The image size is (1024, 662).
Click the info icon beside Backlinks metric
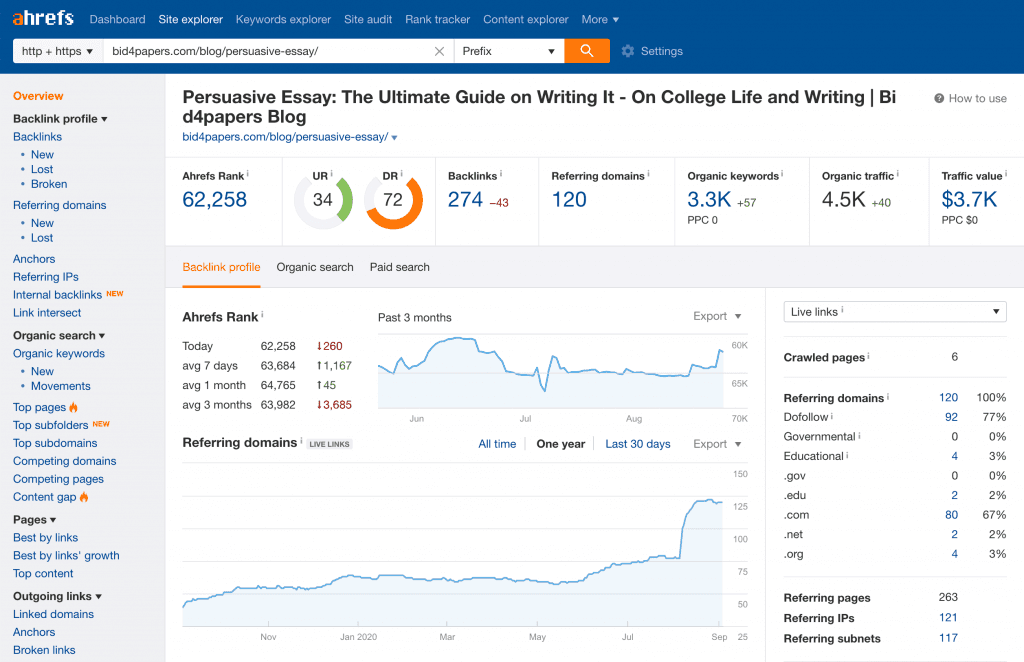coord(501,174)
